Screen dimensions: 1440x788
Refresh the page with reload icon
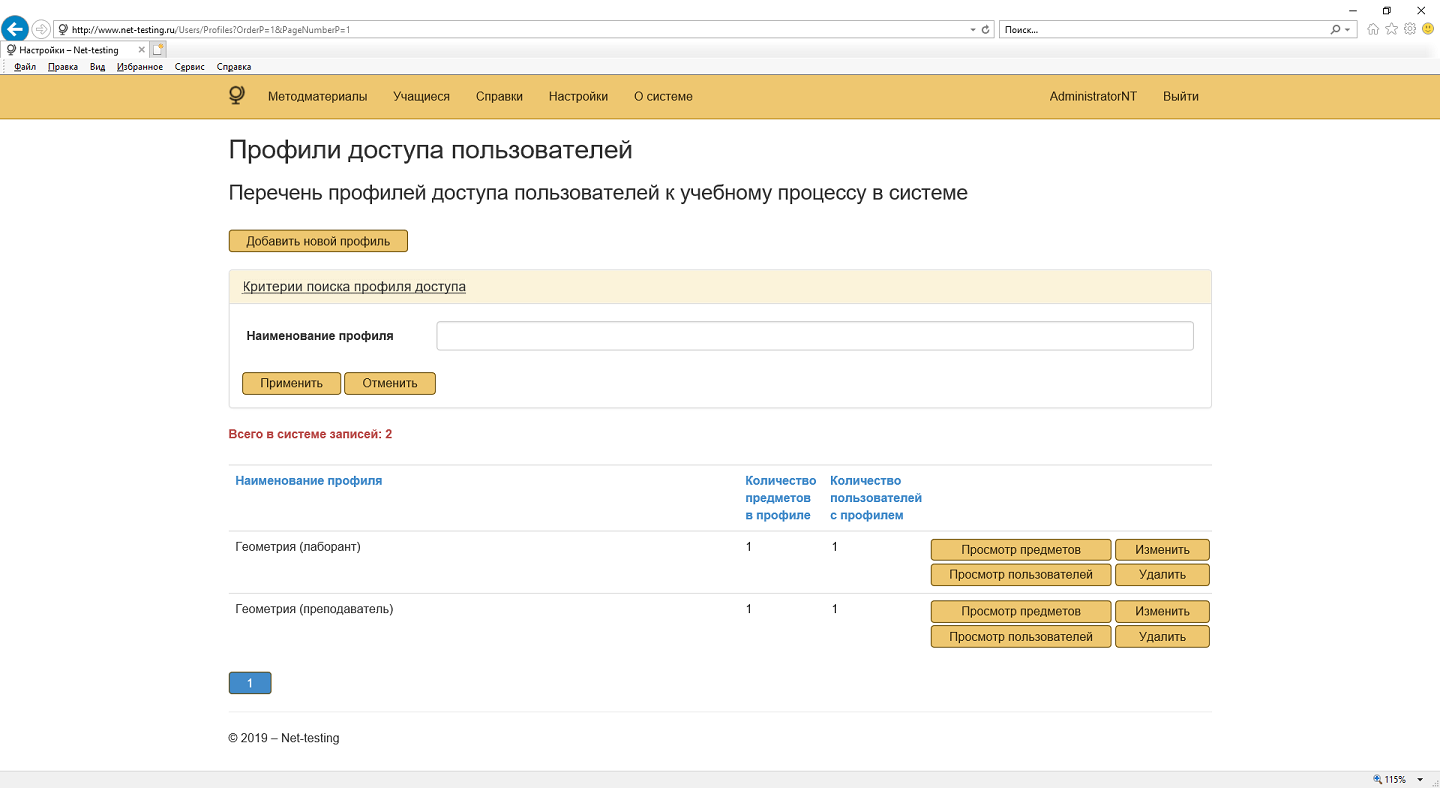coord(986,30)
